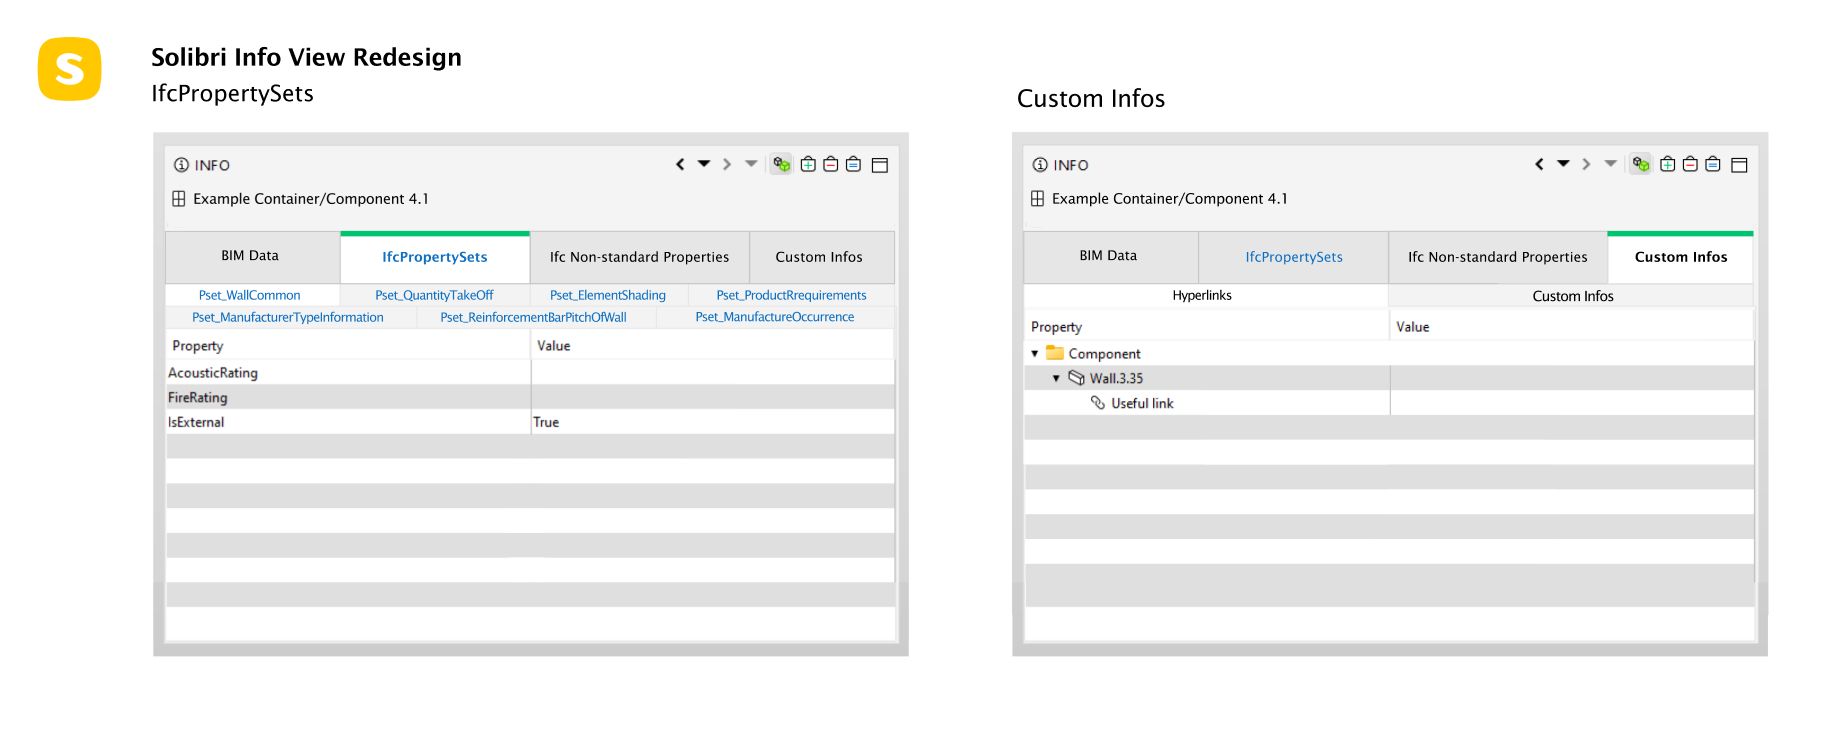The width and height of the screenshot is (1830, 735).
Task: Select the Useful link row
Action: (x=1389, y=403)
